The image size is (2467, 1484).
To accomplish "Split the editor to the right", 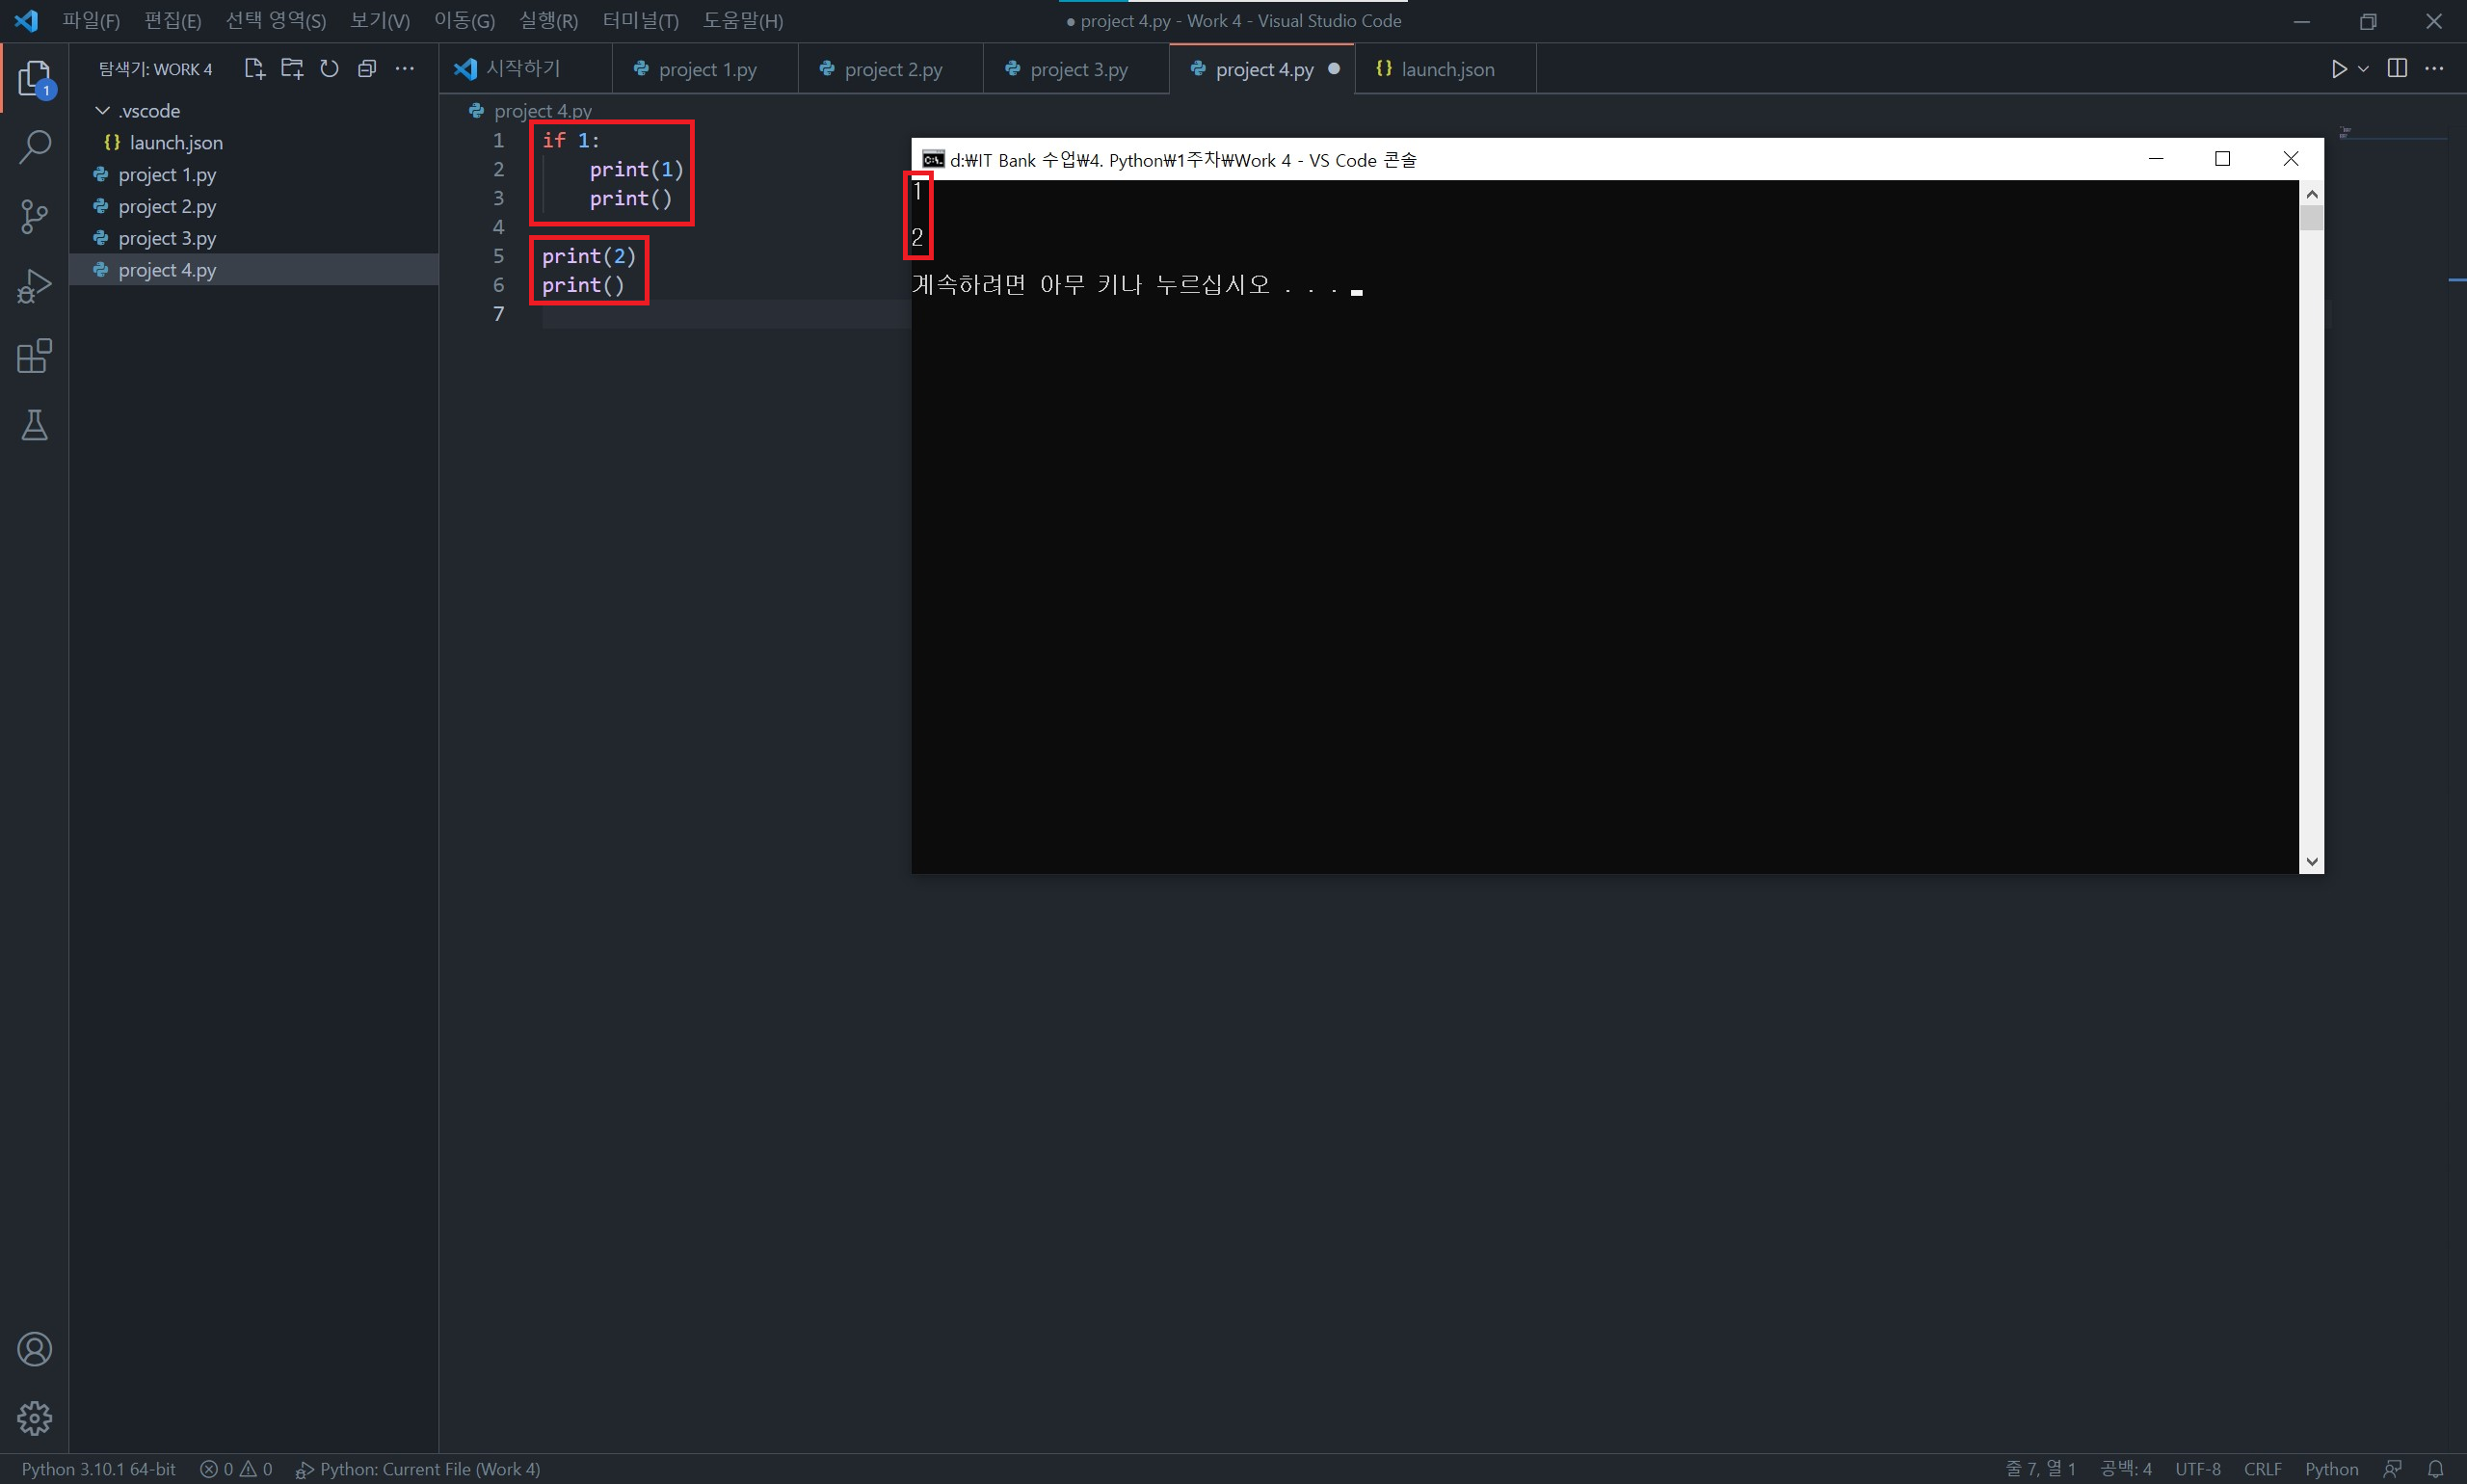I will tap(2397, 68).
